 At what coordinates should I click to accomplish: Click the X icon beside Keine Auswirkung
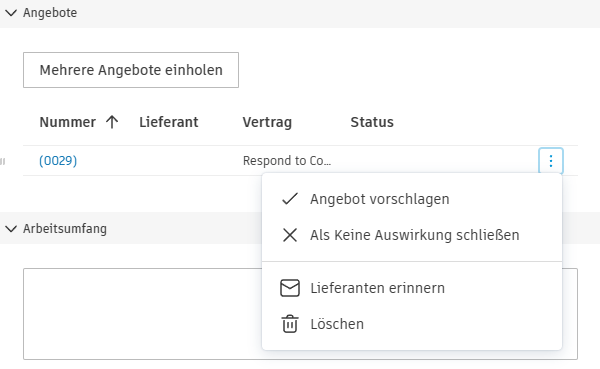(290, 235)
